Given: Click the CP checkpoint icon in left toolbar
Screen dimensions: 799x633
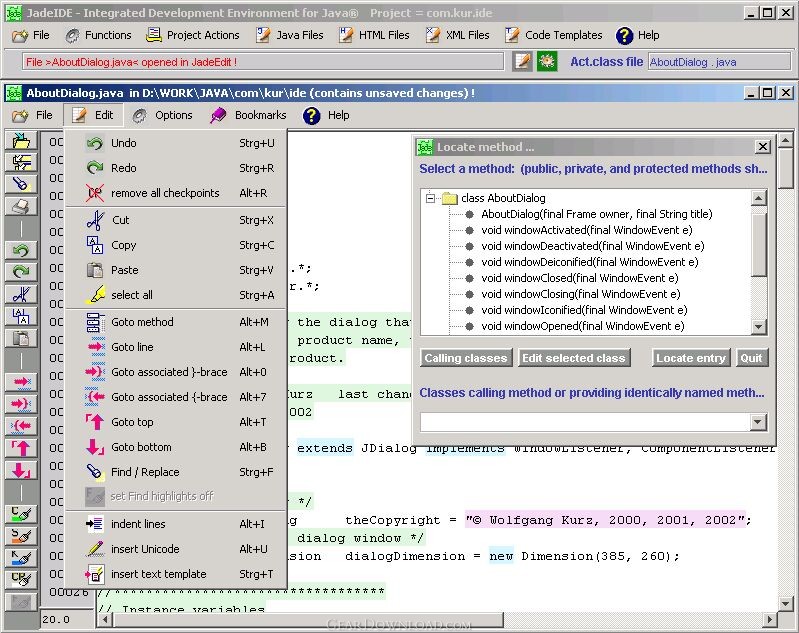Looking at the screenshot, I should pyautogui.click(x=21, y=579).
